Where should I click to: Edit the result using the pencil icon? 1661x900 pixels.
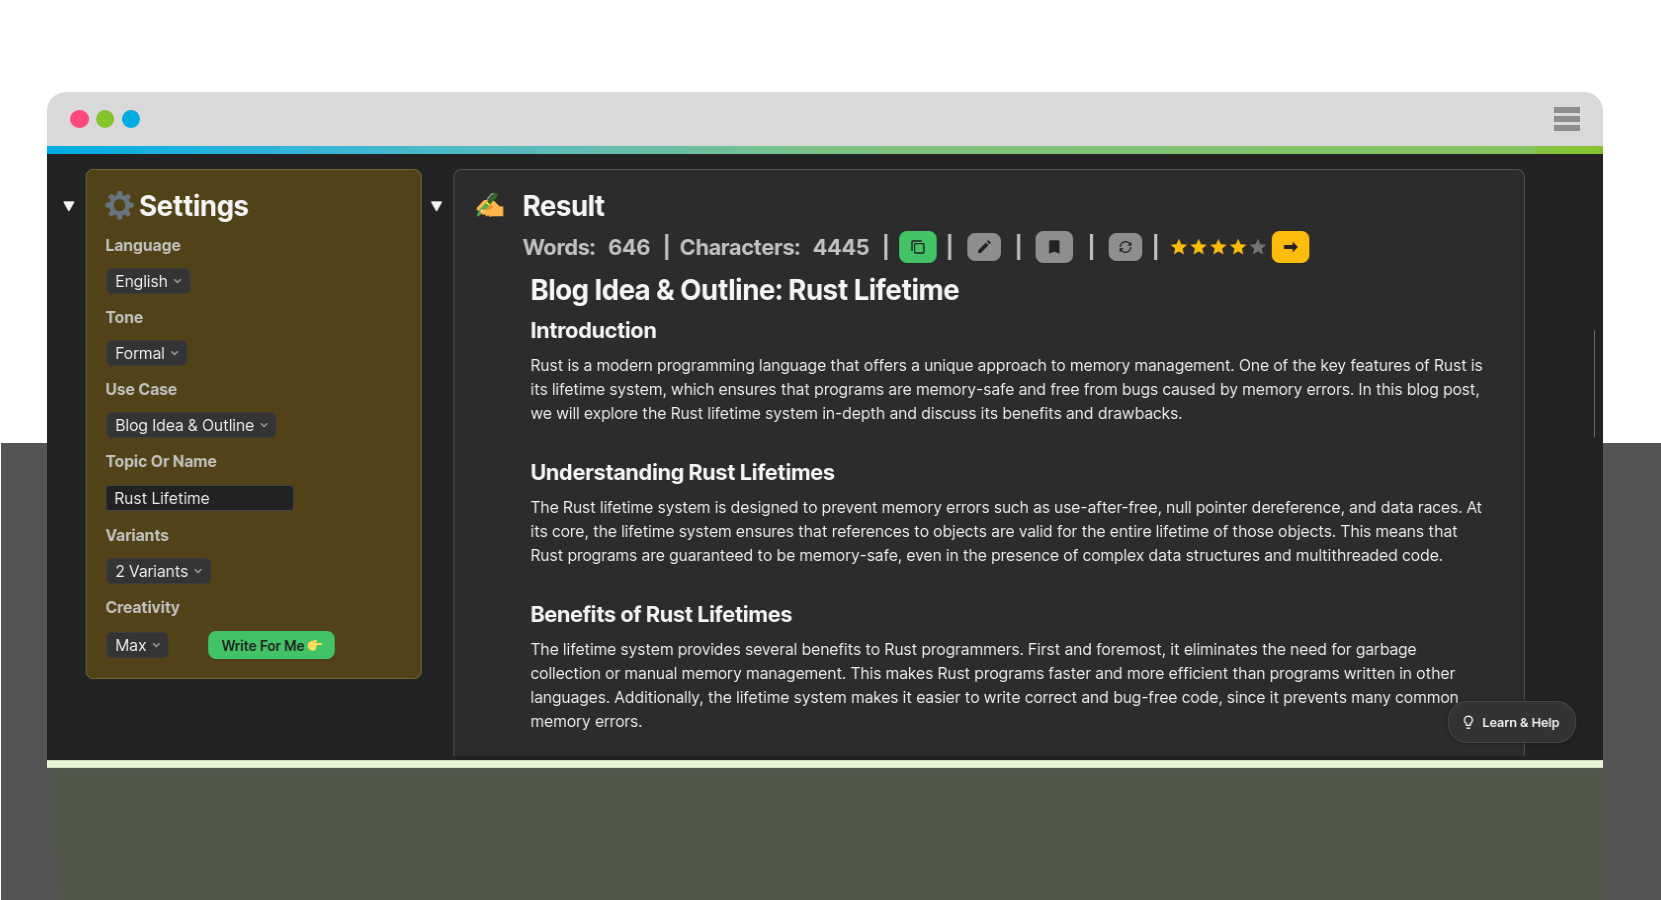tap(984, 247)
